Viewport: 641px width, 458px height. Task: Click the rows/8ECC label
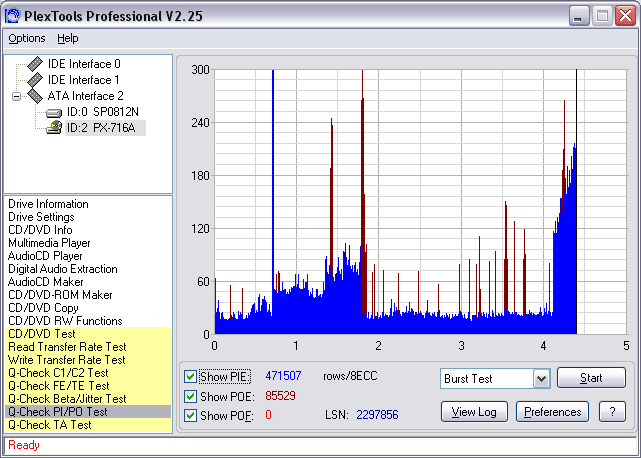coord(350,376)
